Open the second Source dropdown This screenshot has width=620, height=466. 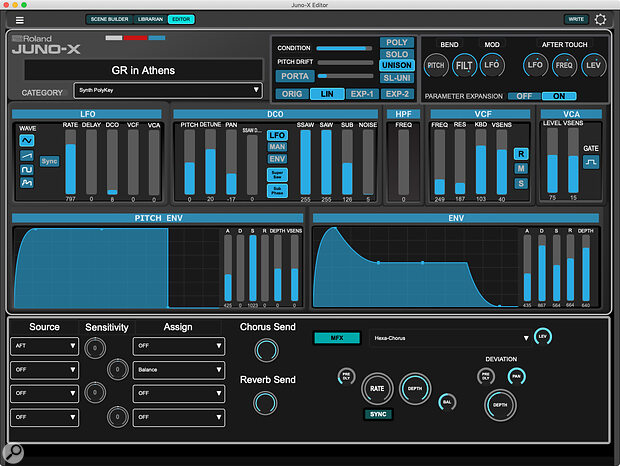pyautogui.click(x=45, y=370)
